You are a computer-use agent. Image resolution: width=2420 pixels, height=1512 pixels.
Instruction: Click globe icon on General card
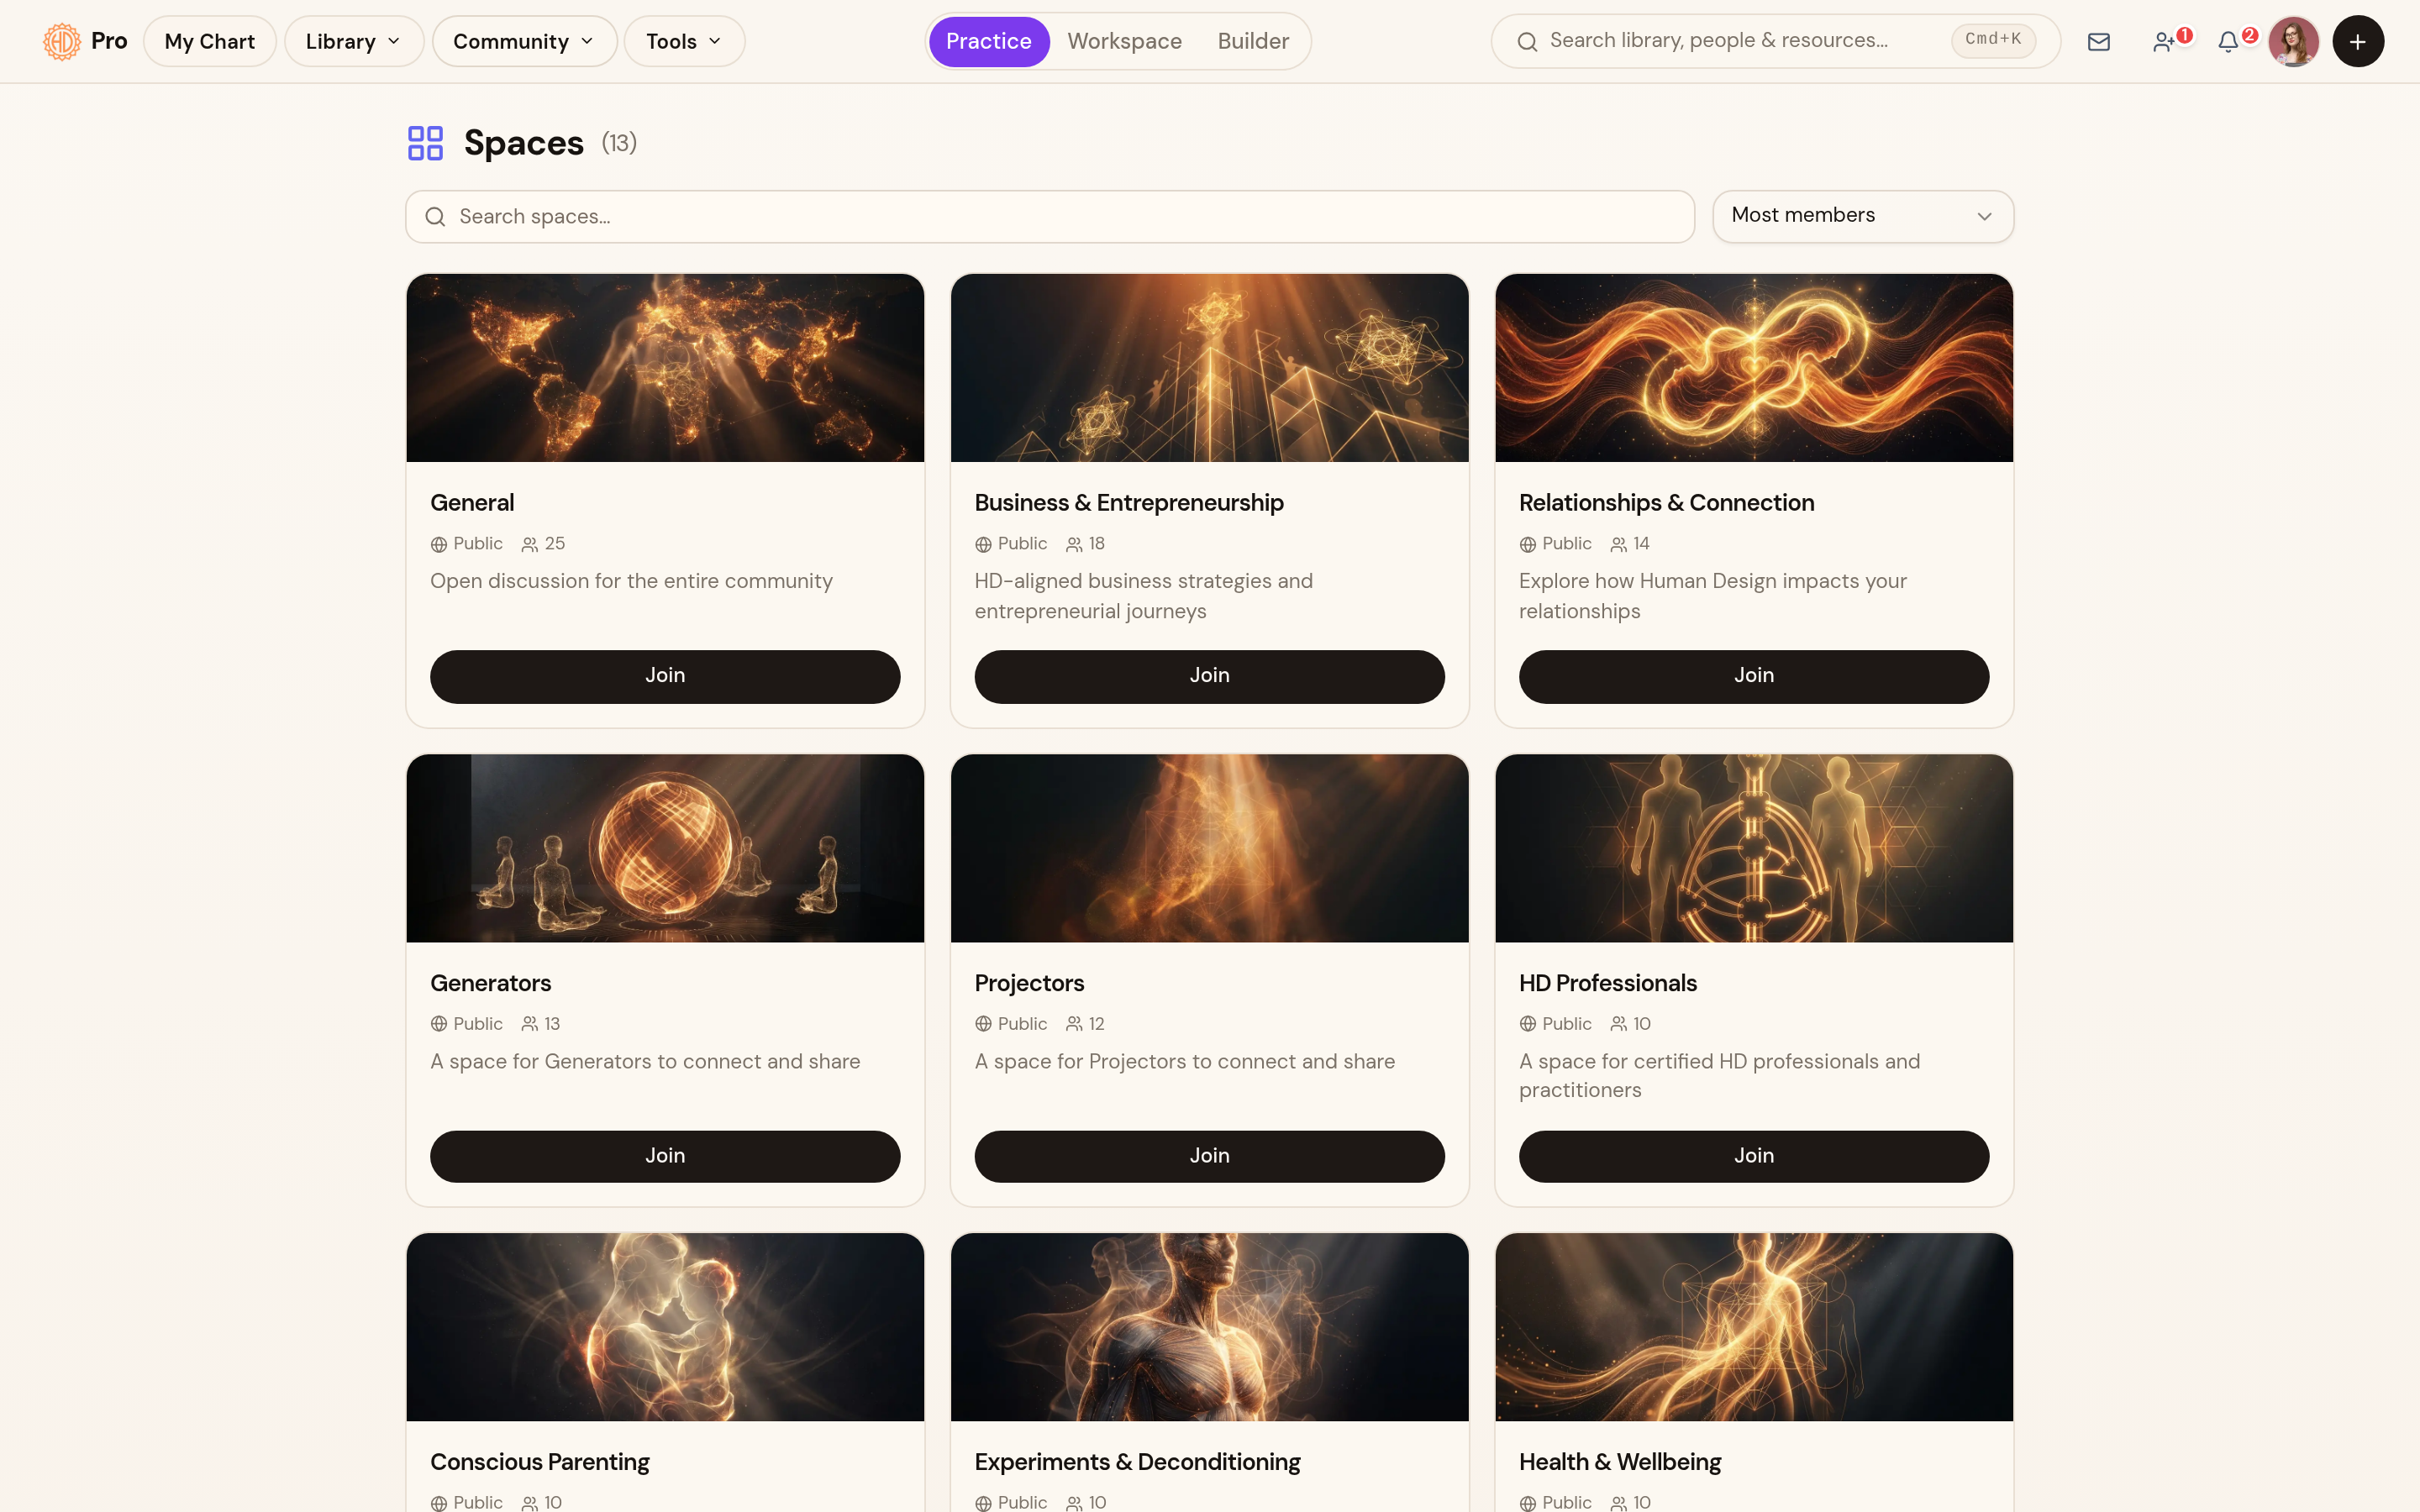(x=438, y=544)
